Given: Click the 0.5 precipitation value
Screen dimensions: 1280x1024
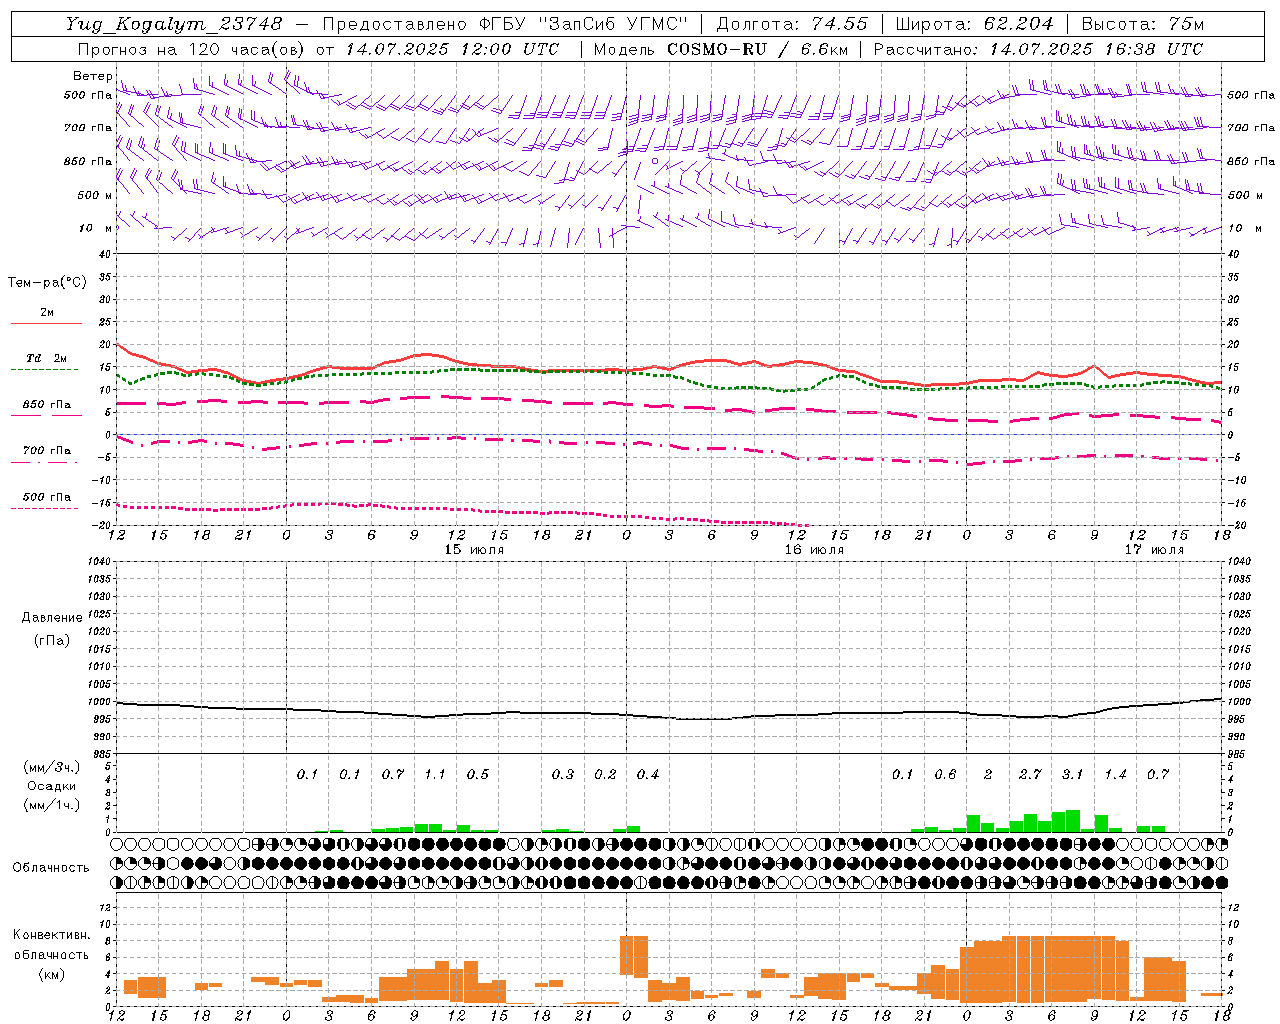Looking at the screenshot, I should (x=478, y=775).
